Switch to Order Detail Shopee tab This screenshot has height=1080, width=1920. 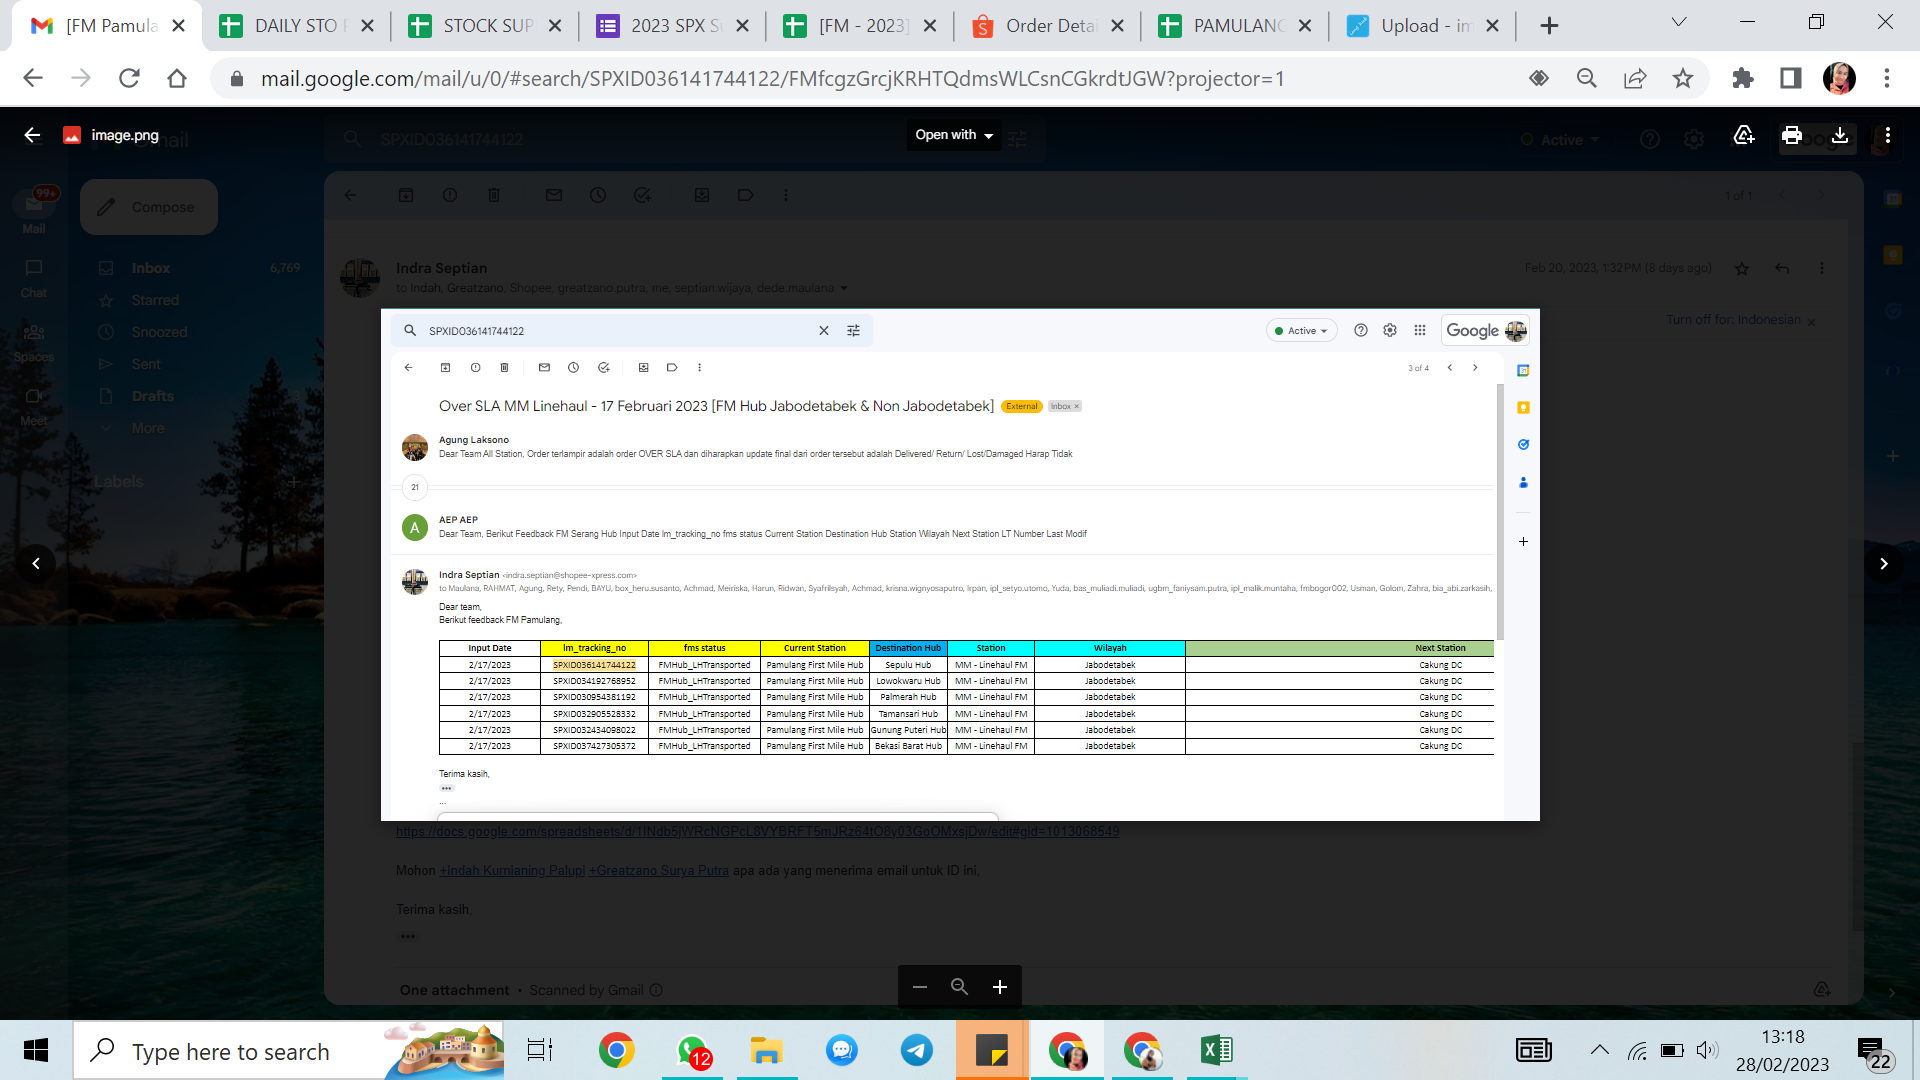1048,26
